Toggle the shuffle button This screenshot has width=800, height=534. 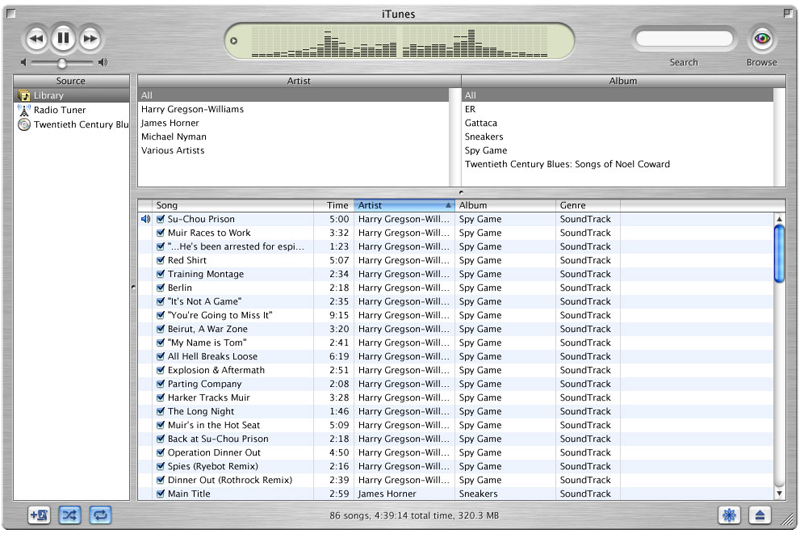(69, 515)
